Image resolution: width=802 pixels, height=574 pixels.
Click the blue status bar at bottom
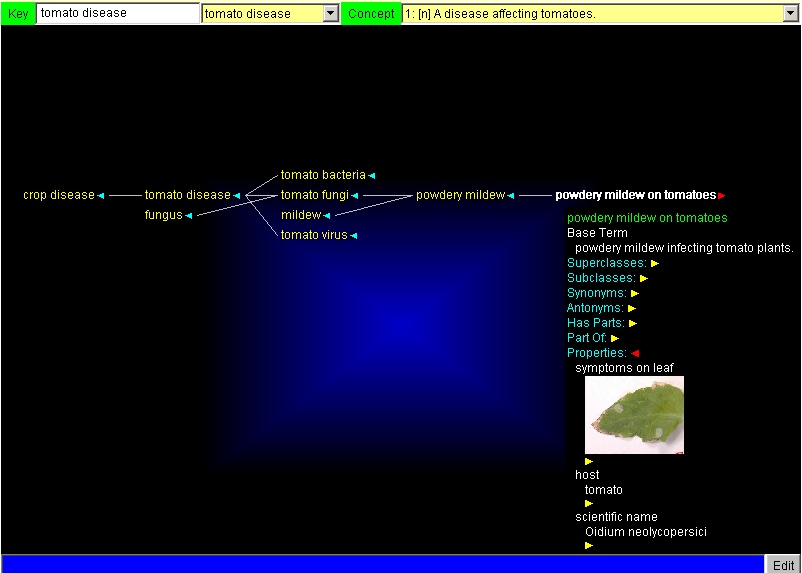[383, 564]
